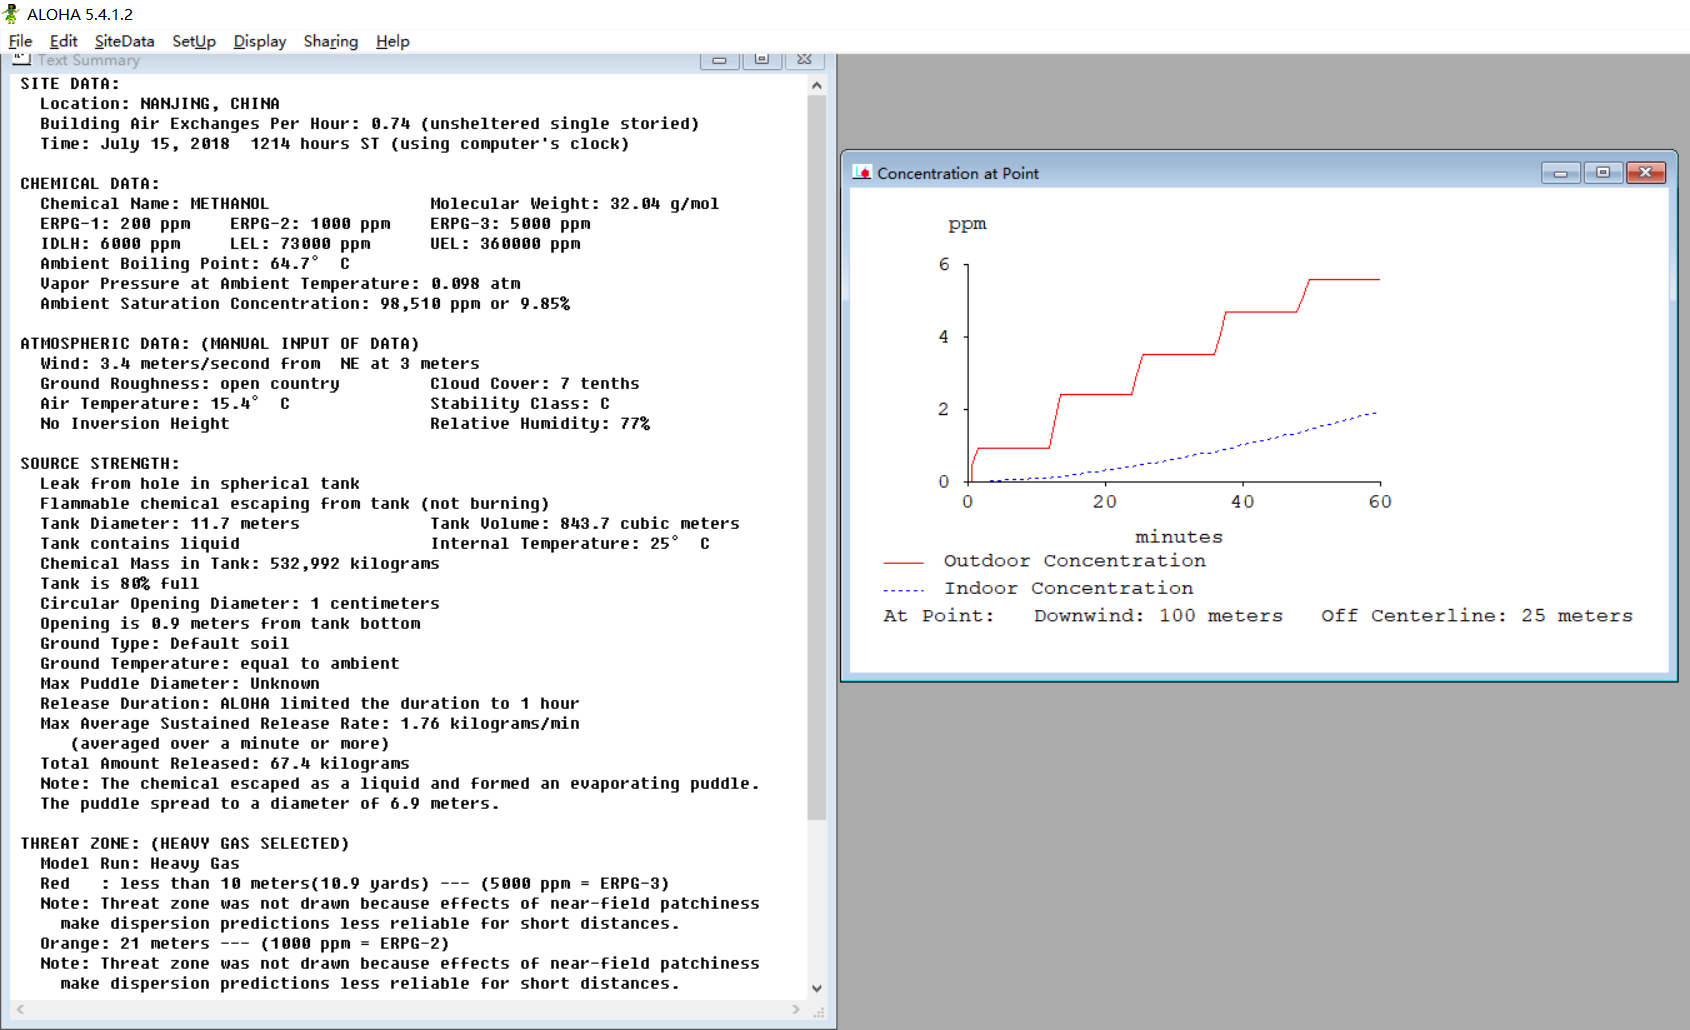Click 'Tank Volume: 843.7 cubic meters' text

coord(585,524)
